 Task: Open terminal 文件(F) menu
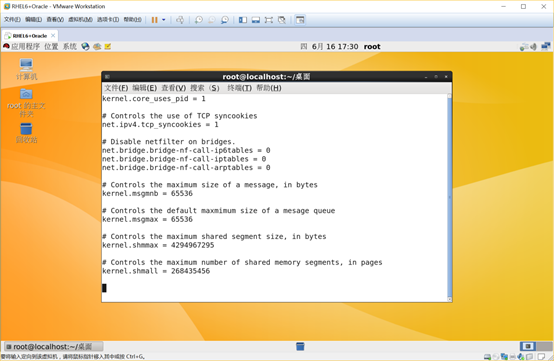[116, 88]
